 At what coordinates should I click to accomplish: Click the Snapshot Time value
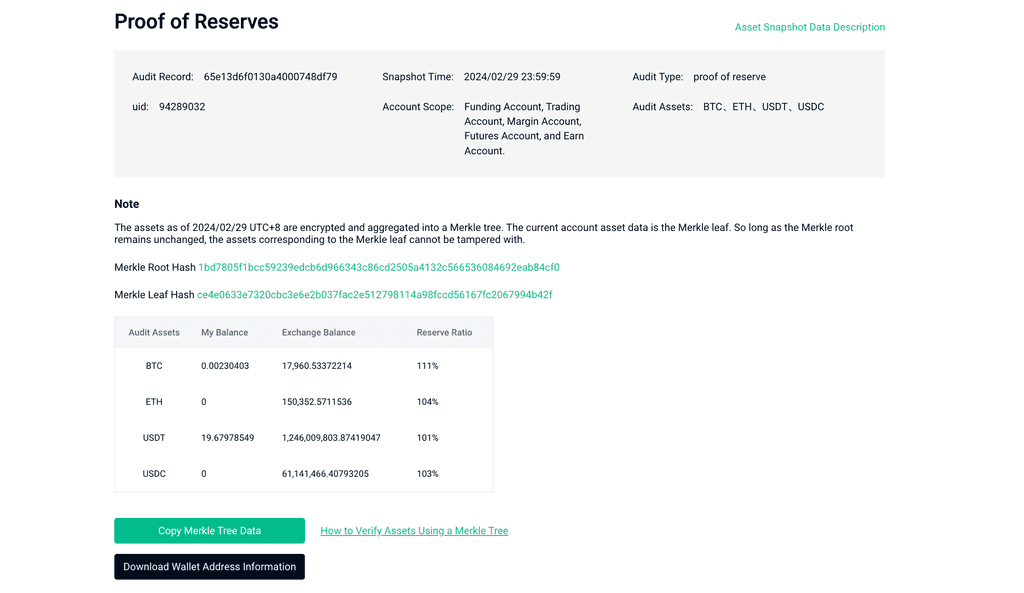point(512,76)
